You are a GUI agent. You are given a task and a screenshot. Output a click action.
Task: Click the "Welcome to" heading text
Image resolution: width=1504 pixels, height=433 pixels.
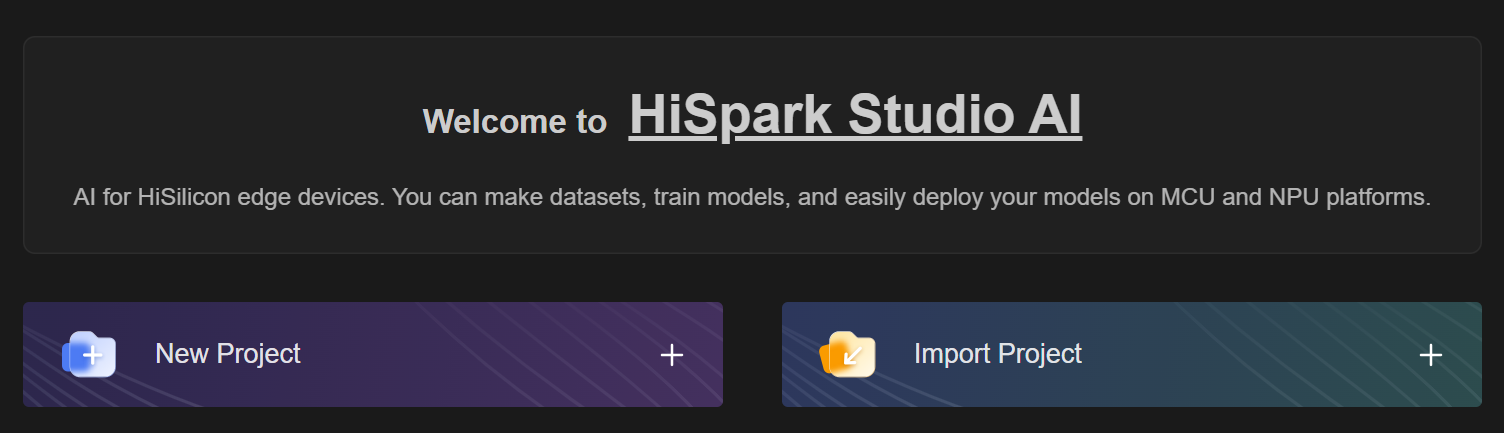[514, 121]
